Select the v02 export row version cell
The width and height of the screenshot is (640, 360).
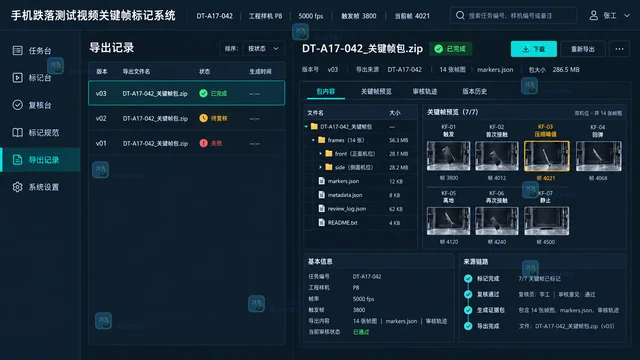click(101, 118)
